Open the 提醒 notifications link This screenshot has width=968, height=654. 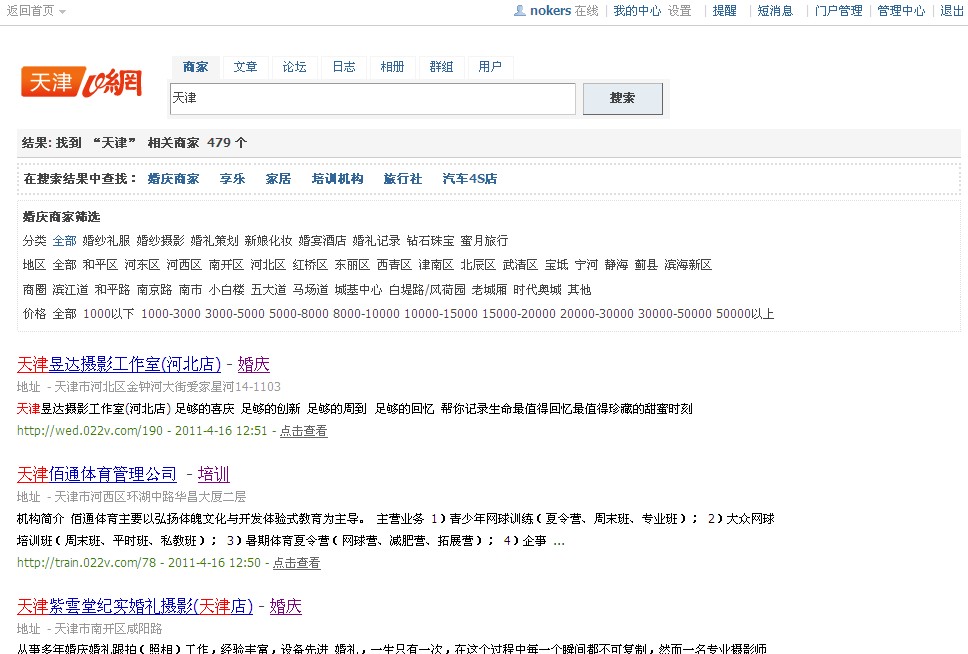pyautogui.click(x=725, y=11)
